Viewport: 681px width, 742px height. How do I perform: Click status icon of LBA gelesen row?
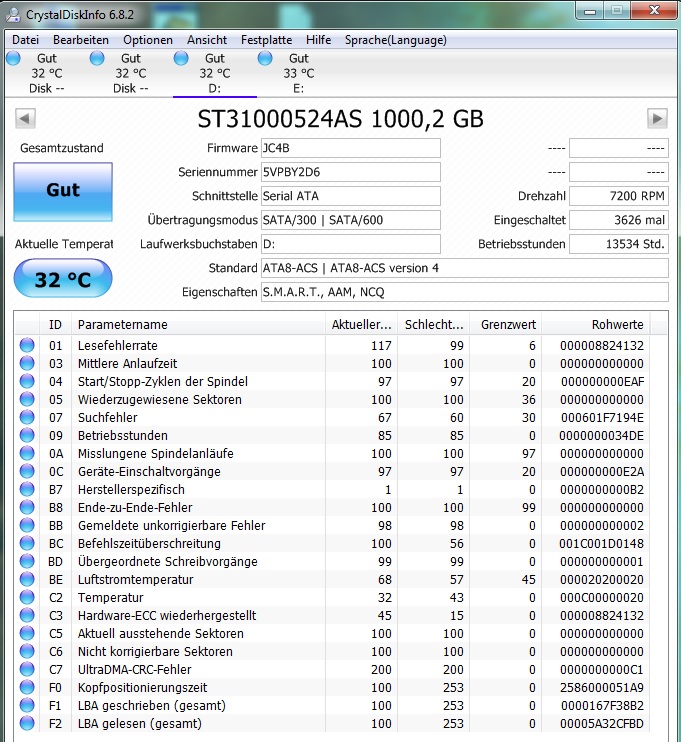point(27,723)
